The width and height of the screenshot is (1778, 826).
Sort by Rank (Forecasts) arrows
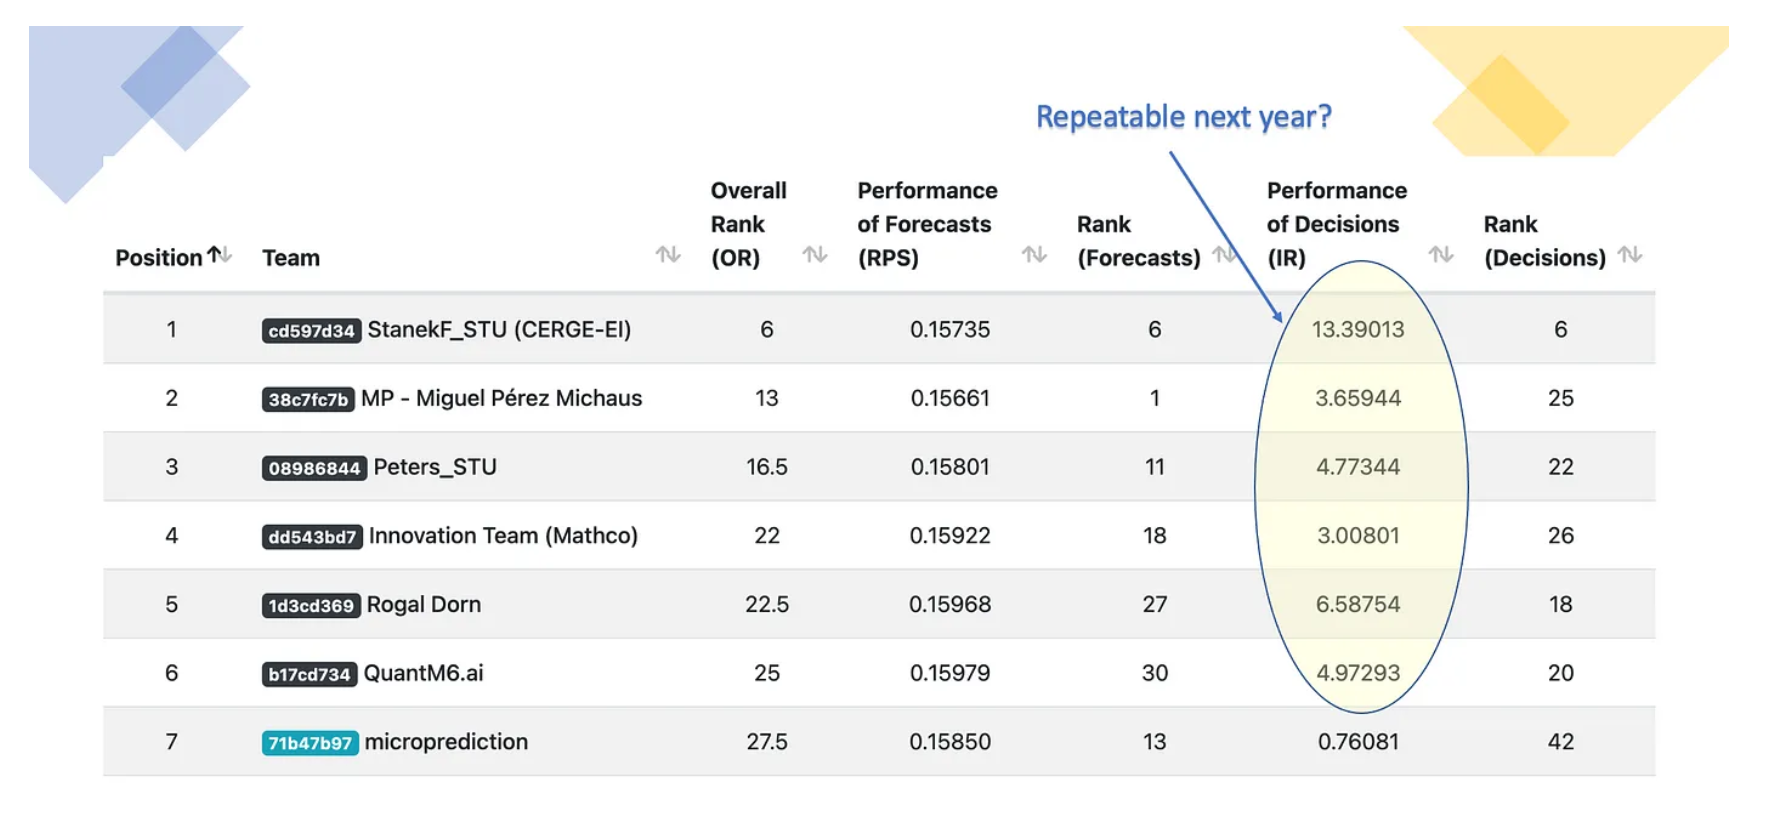point(1224,255)
